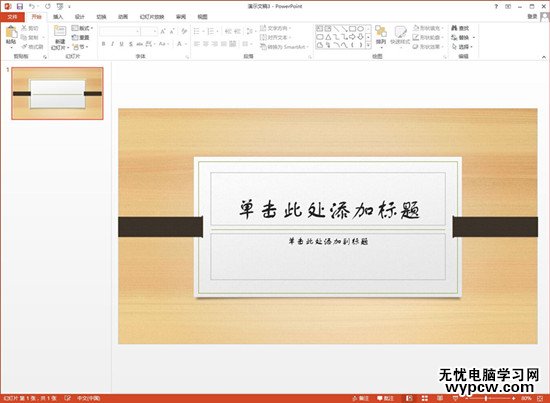
Task: Click zoom in plus button
Action: click(x=514, y=398)
